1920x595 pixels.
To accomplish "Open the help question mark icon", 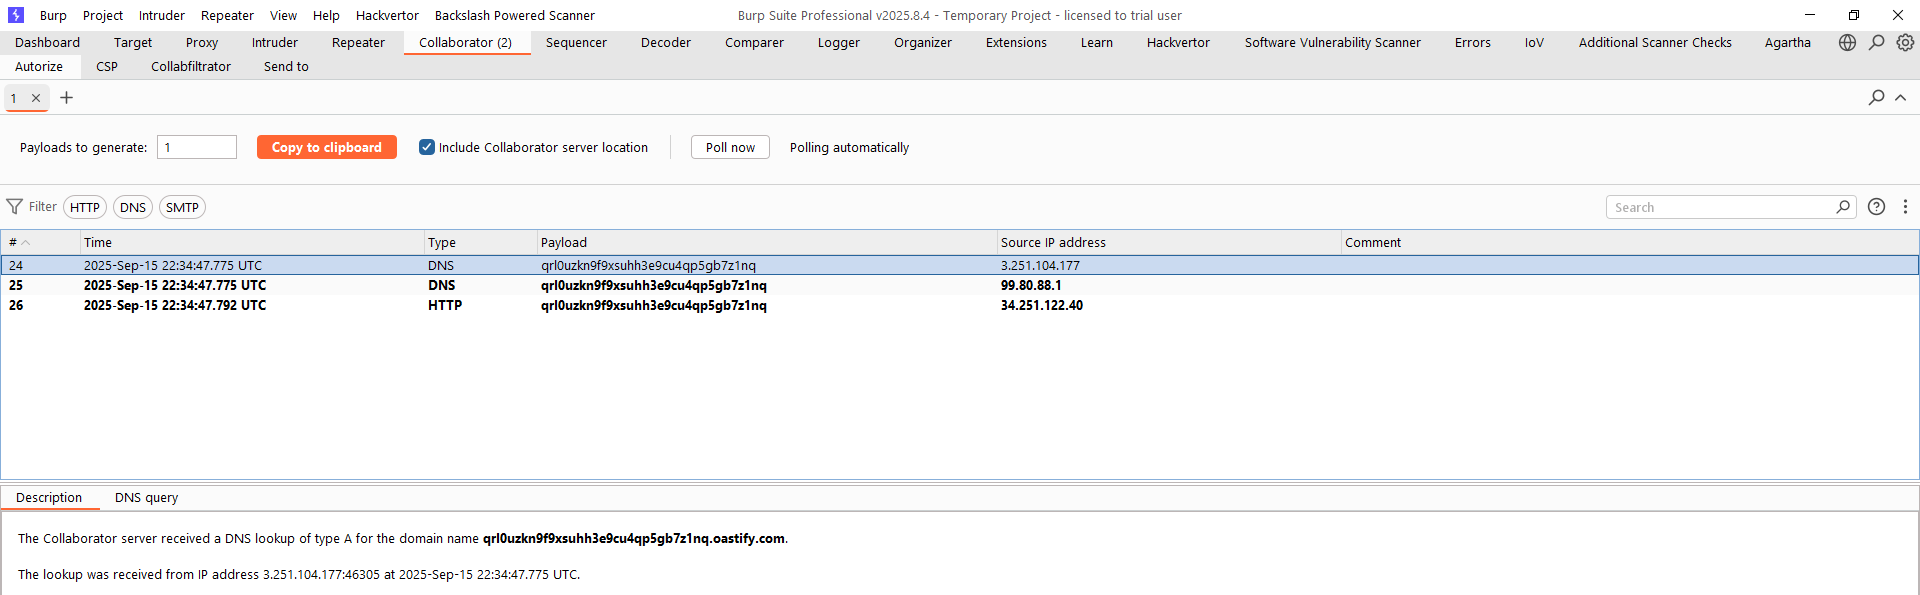I will click(1876, 207).
